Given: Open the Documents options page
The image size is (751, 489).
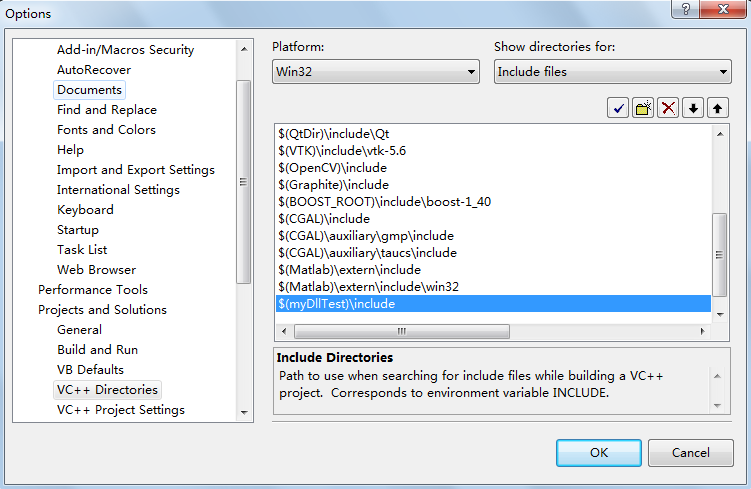Looking at the screenshot, I should [90, 90].
